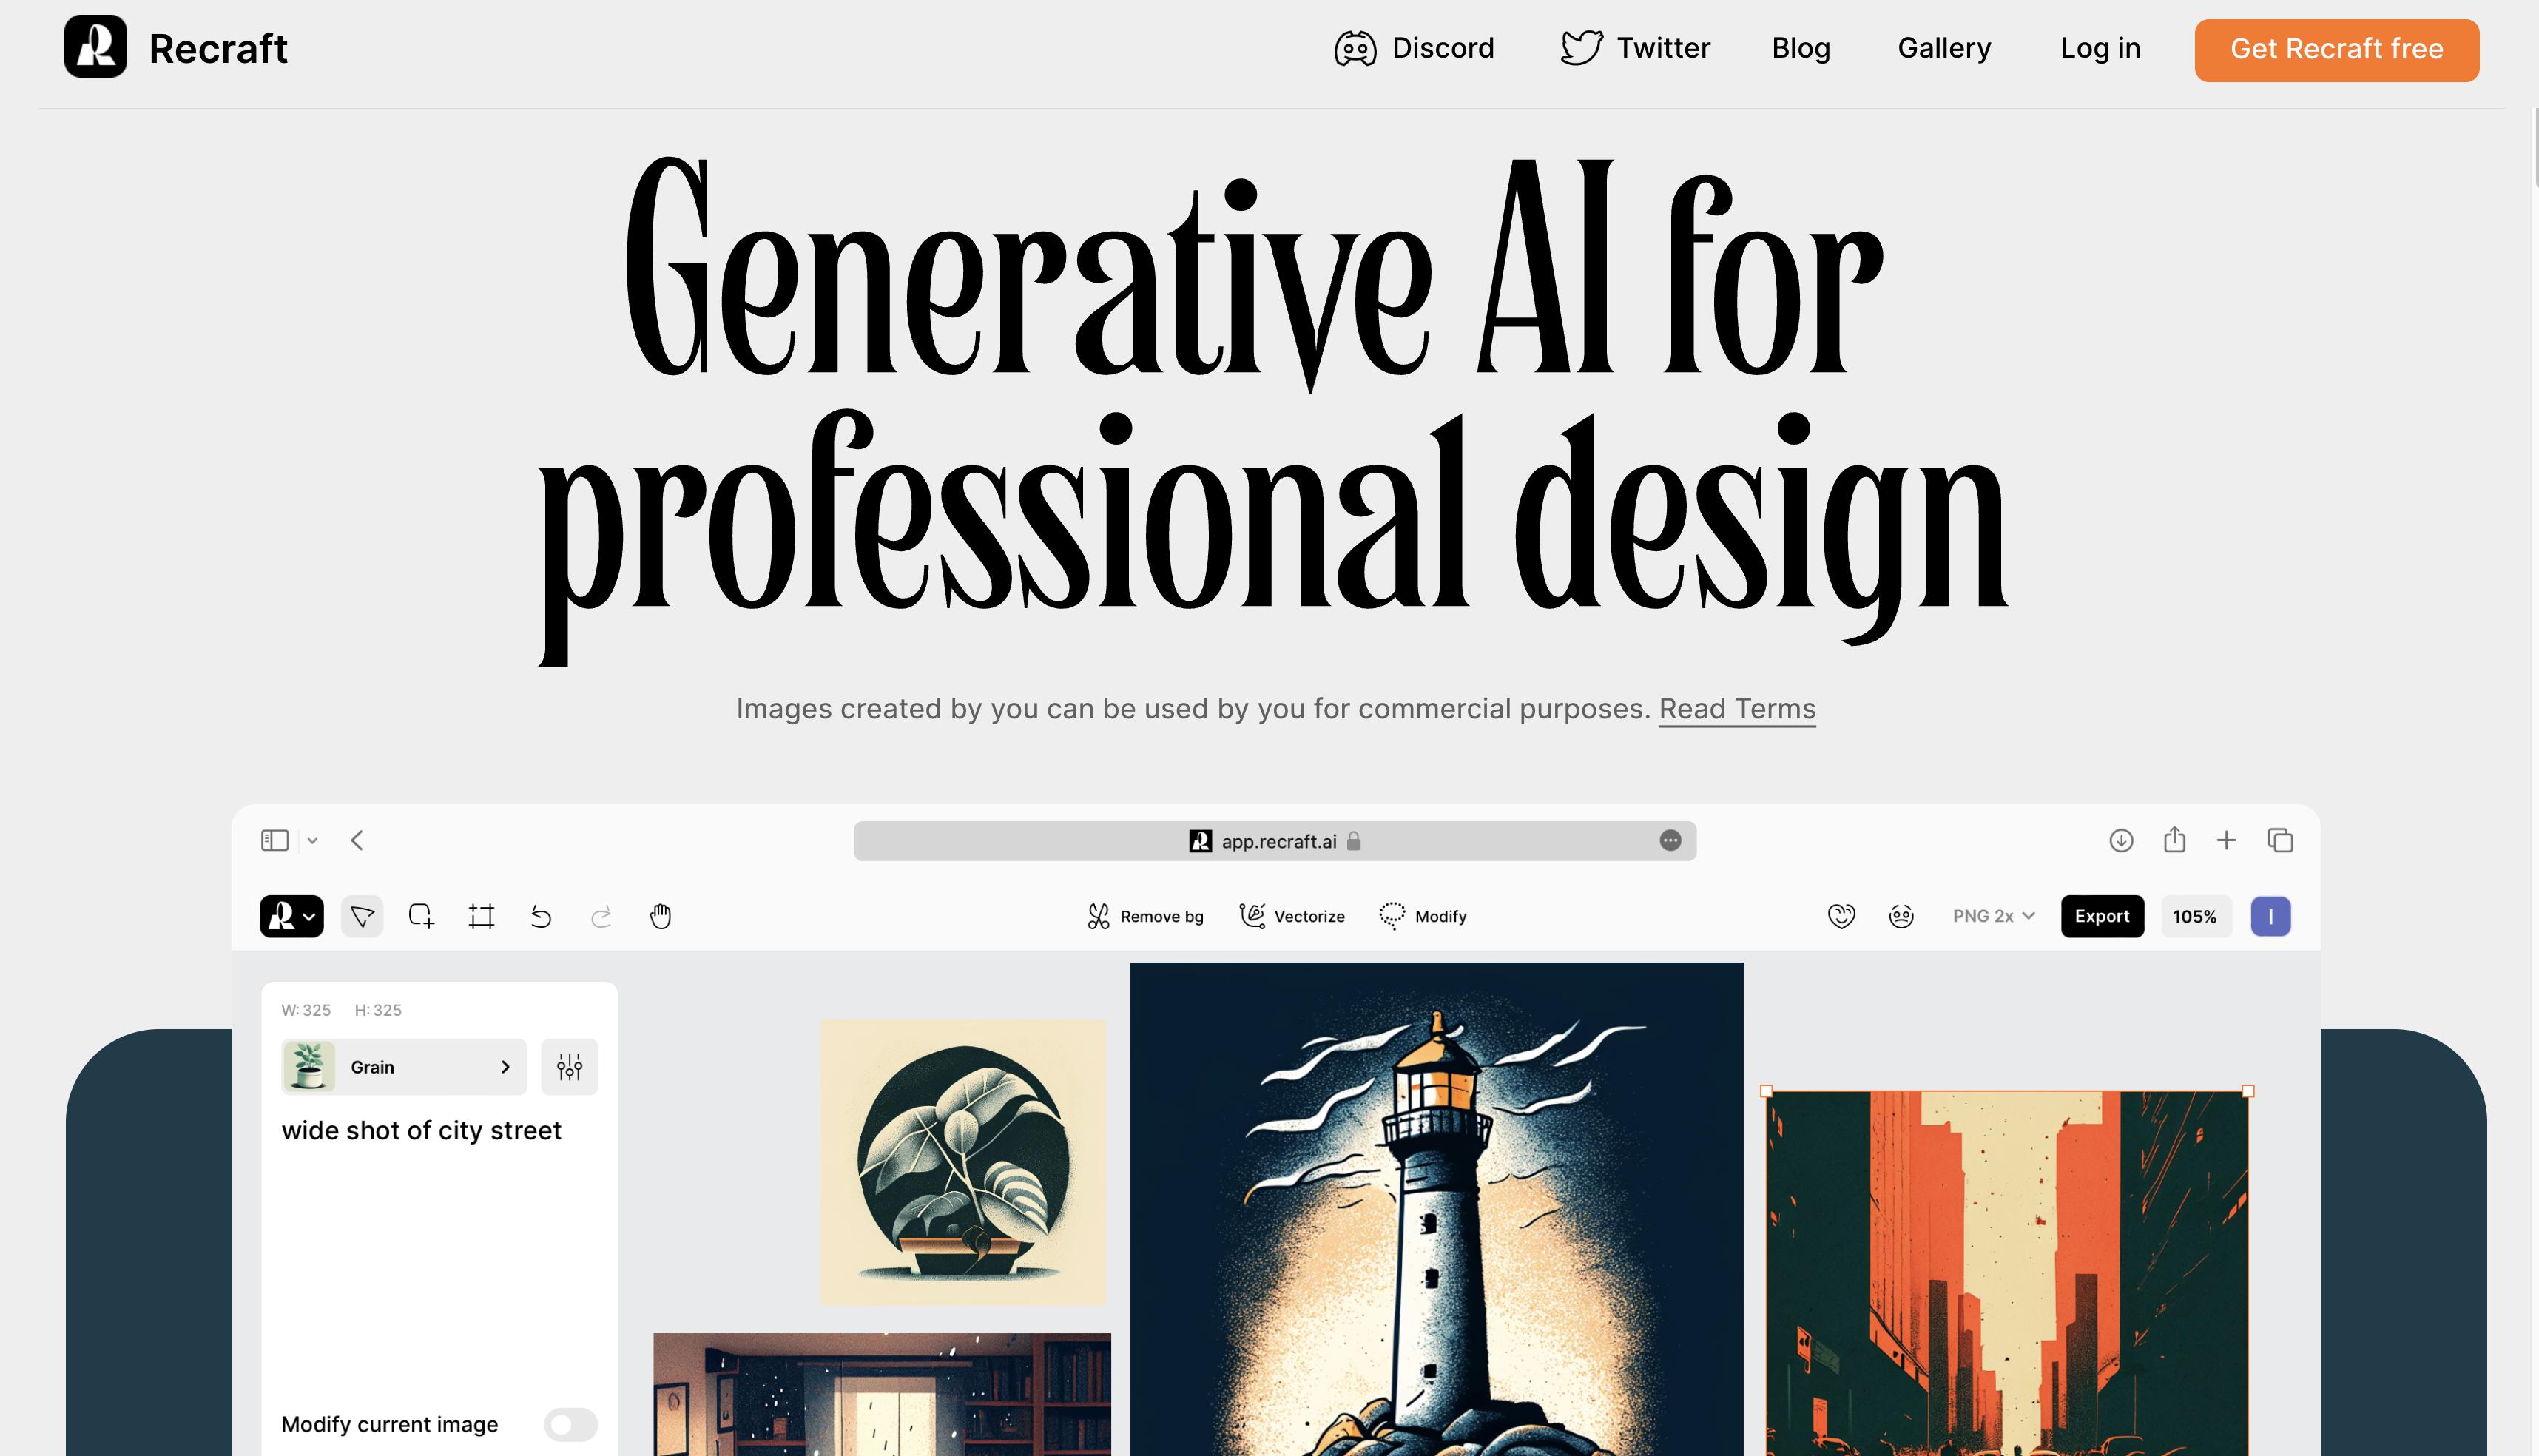Click the Export button
Viewport: 2539px width, 1456px height.
click(2101, 916)
